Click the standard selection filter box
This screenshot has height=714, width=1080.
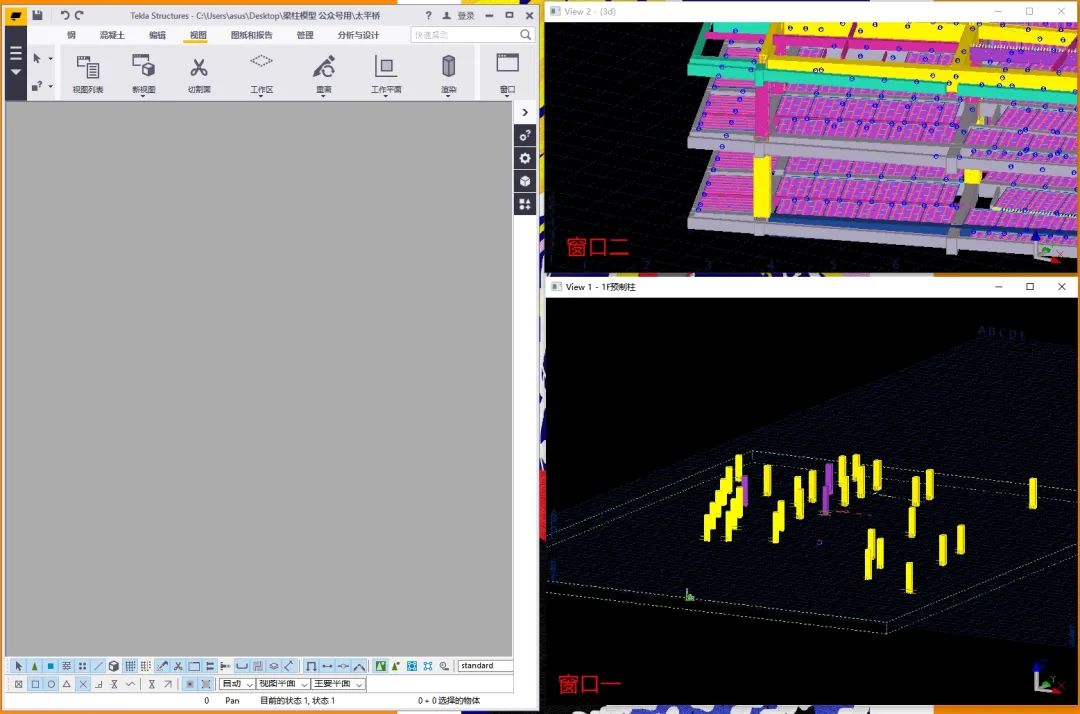(485, 666)
